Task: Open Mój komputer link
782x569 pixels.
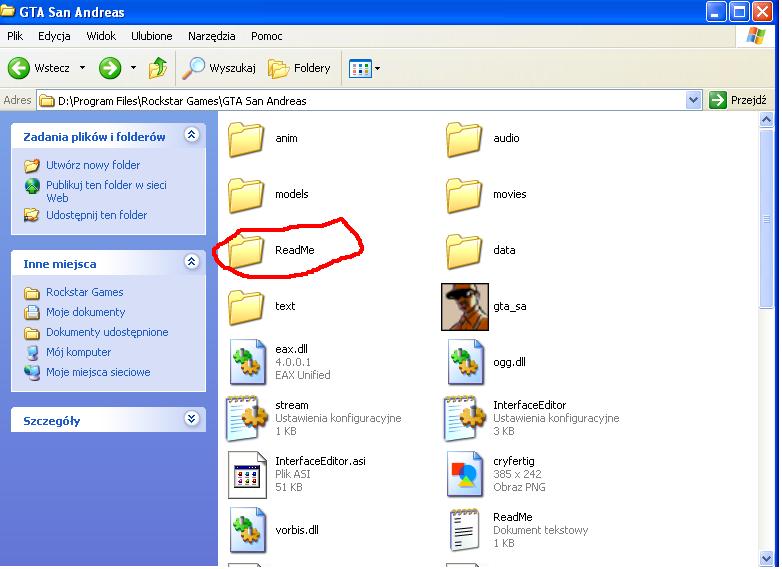Action: [78, 352]
